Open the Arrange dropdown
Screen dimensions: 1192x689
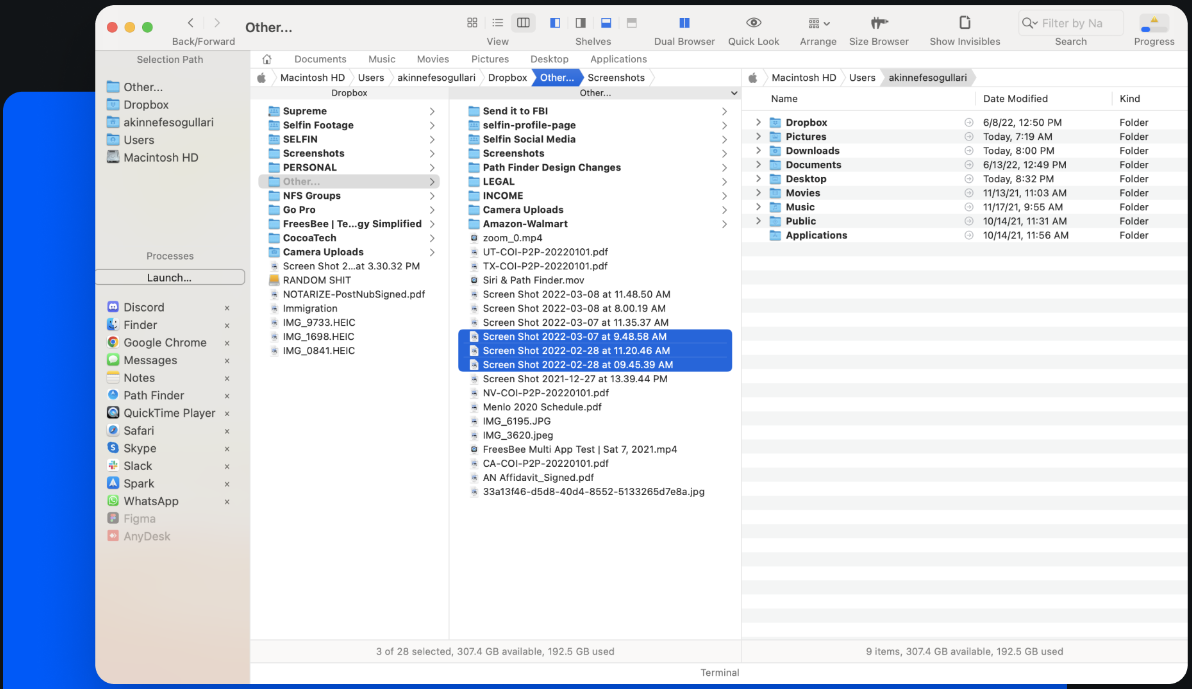coord(819,23)
